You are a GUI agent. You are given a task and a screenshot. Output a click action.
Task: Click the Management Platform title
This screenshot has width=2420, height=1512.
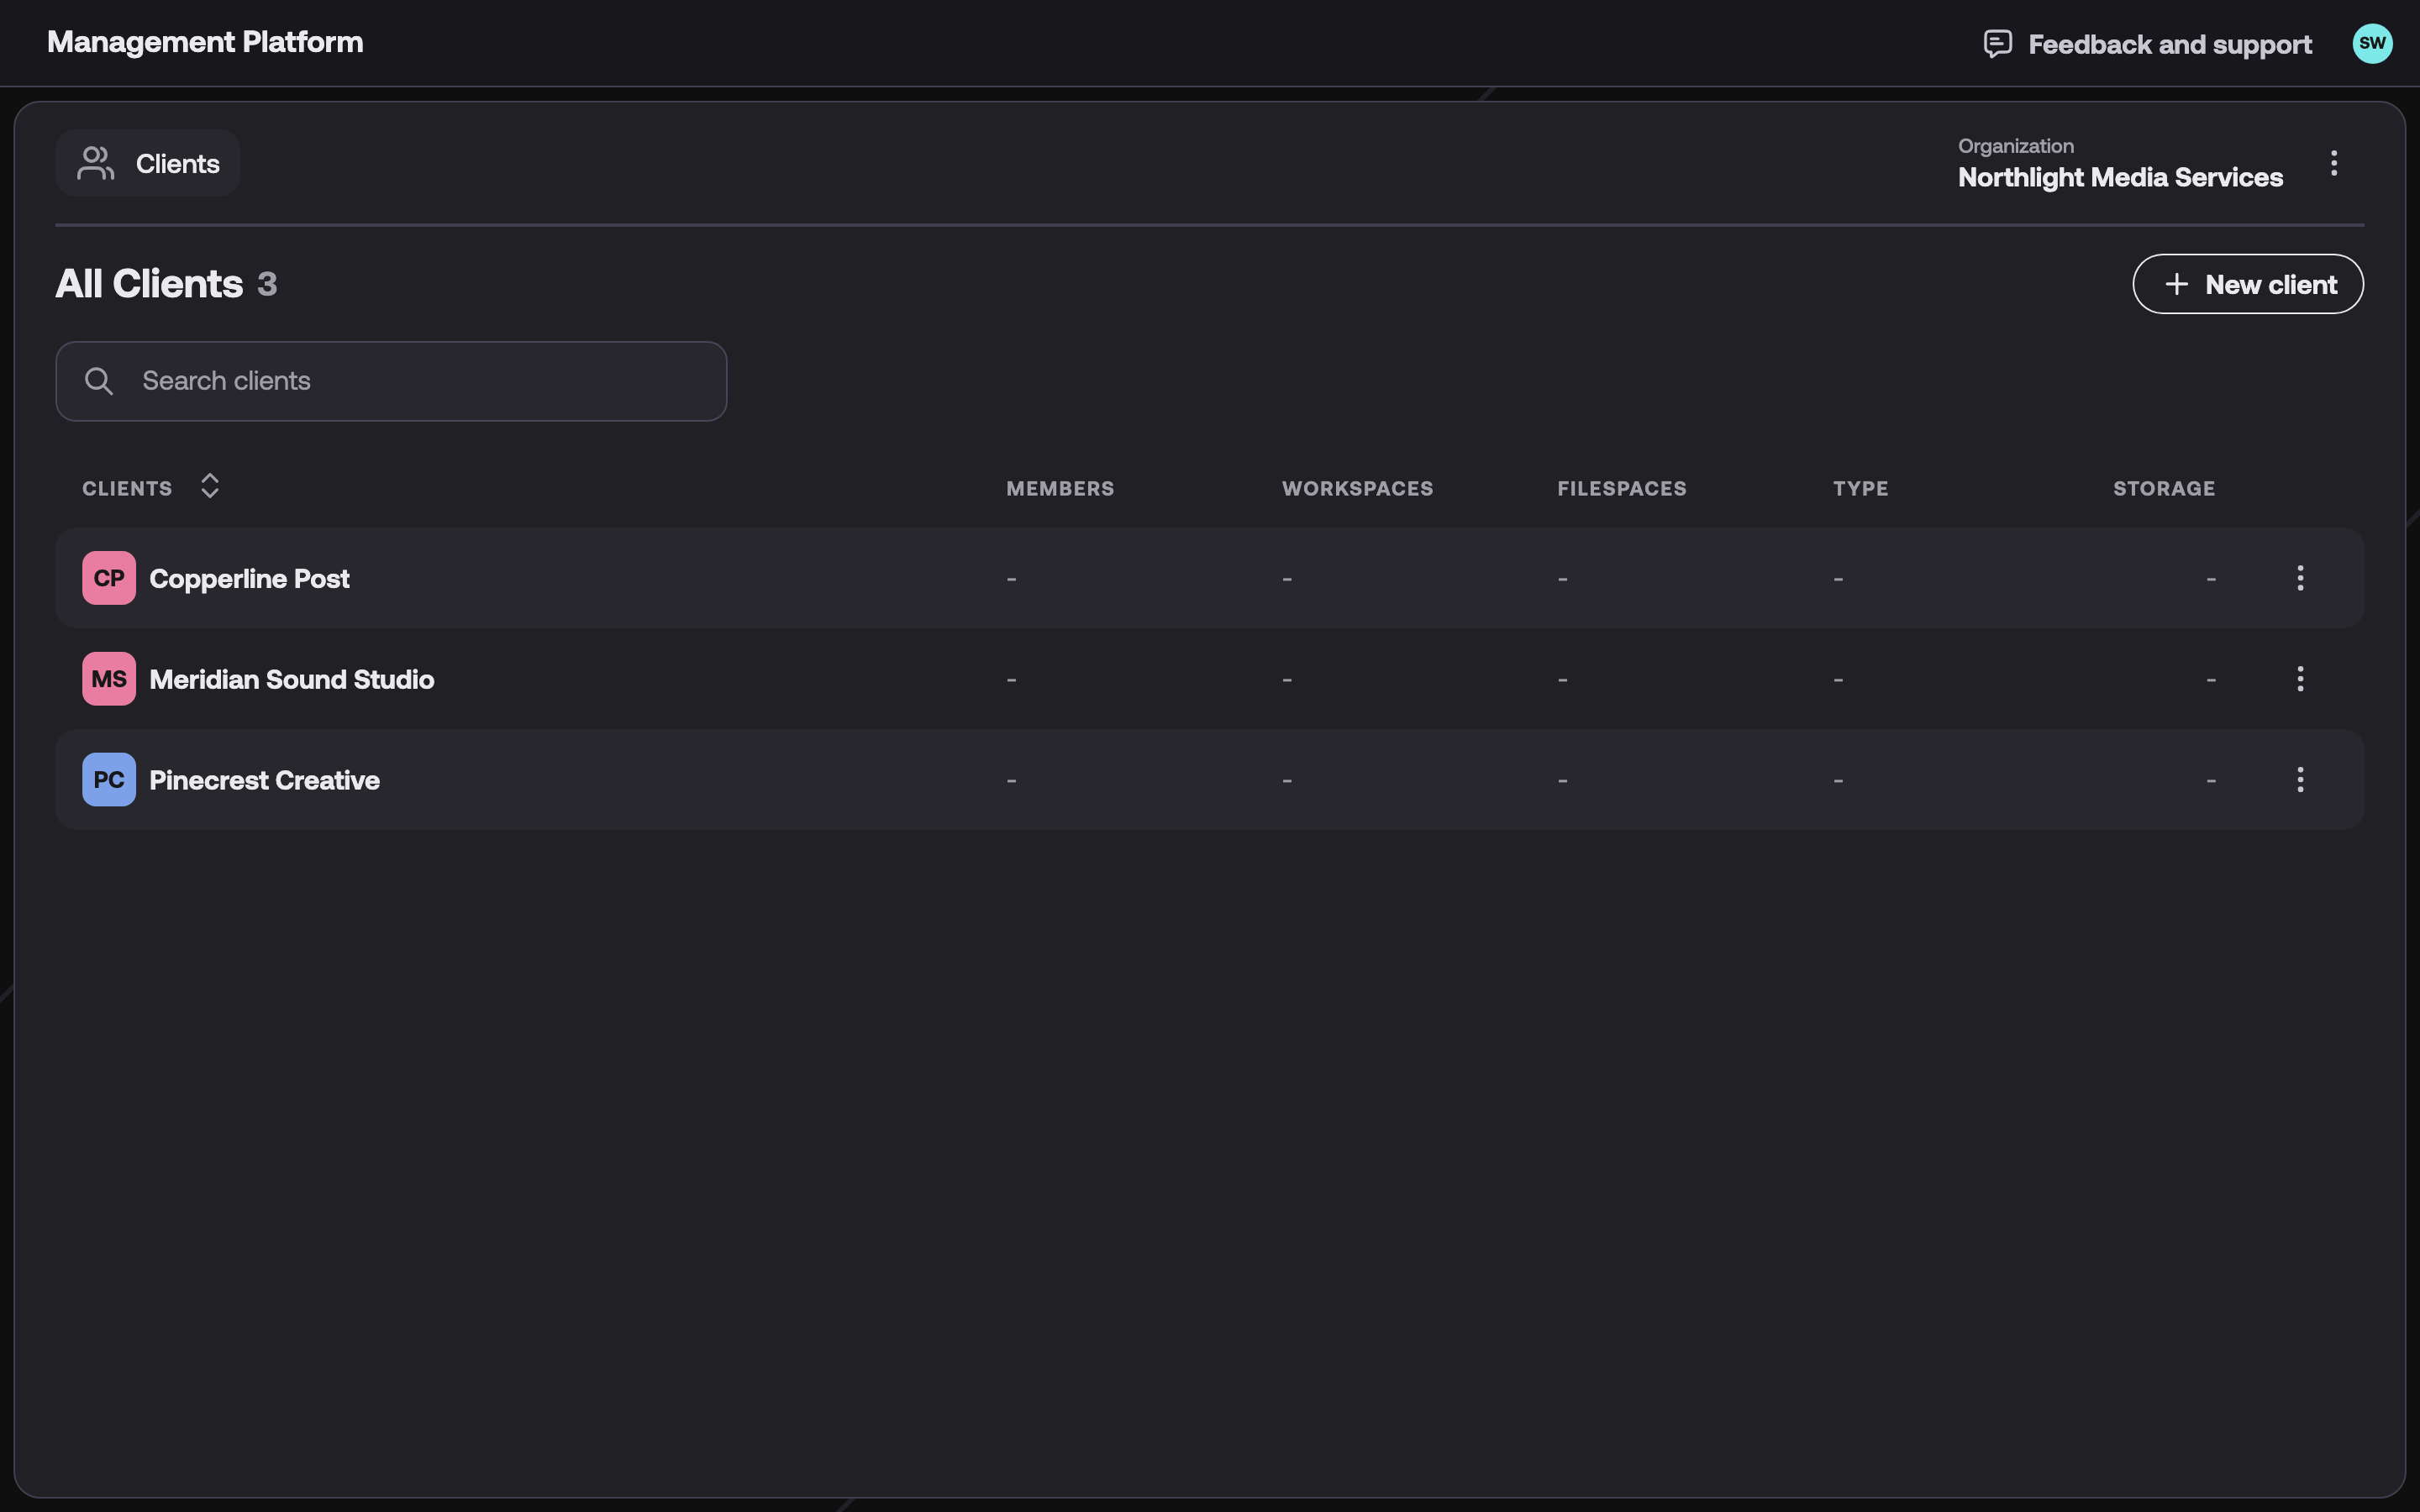click(205, 42)
